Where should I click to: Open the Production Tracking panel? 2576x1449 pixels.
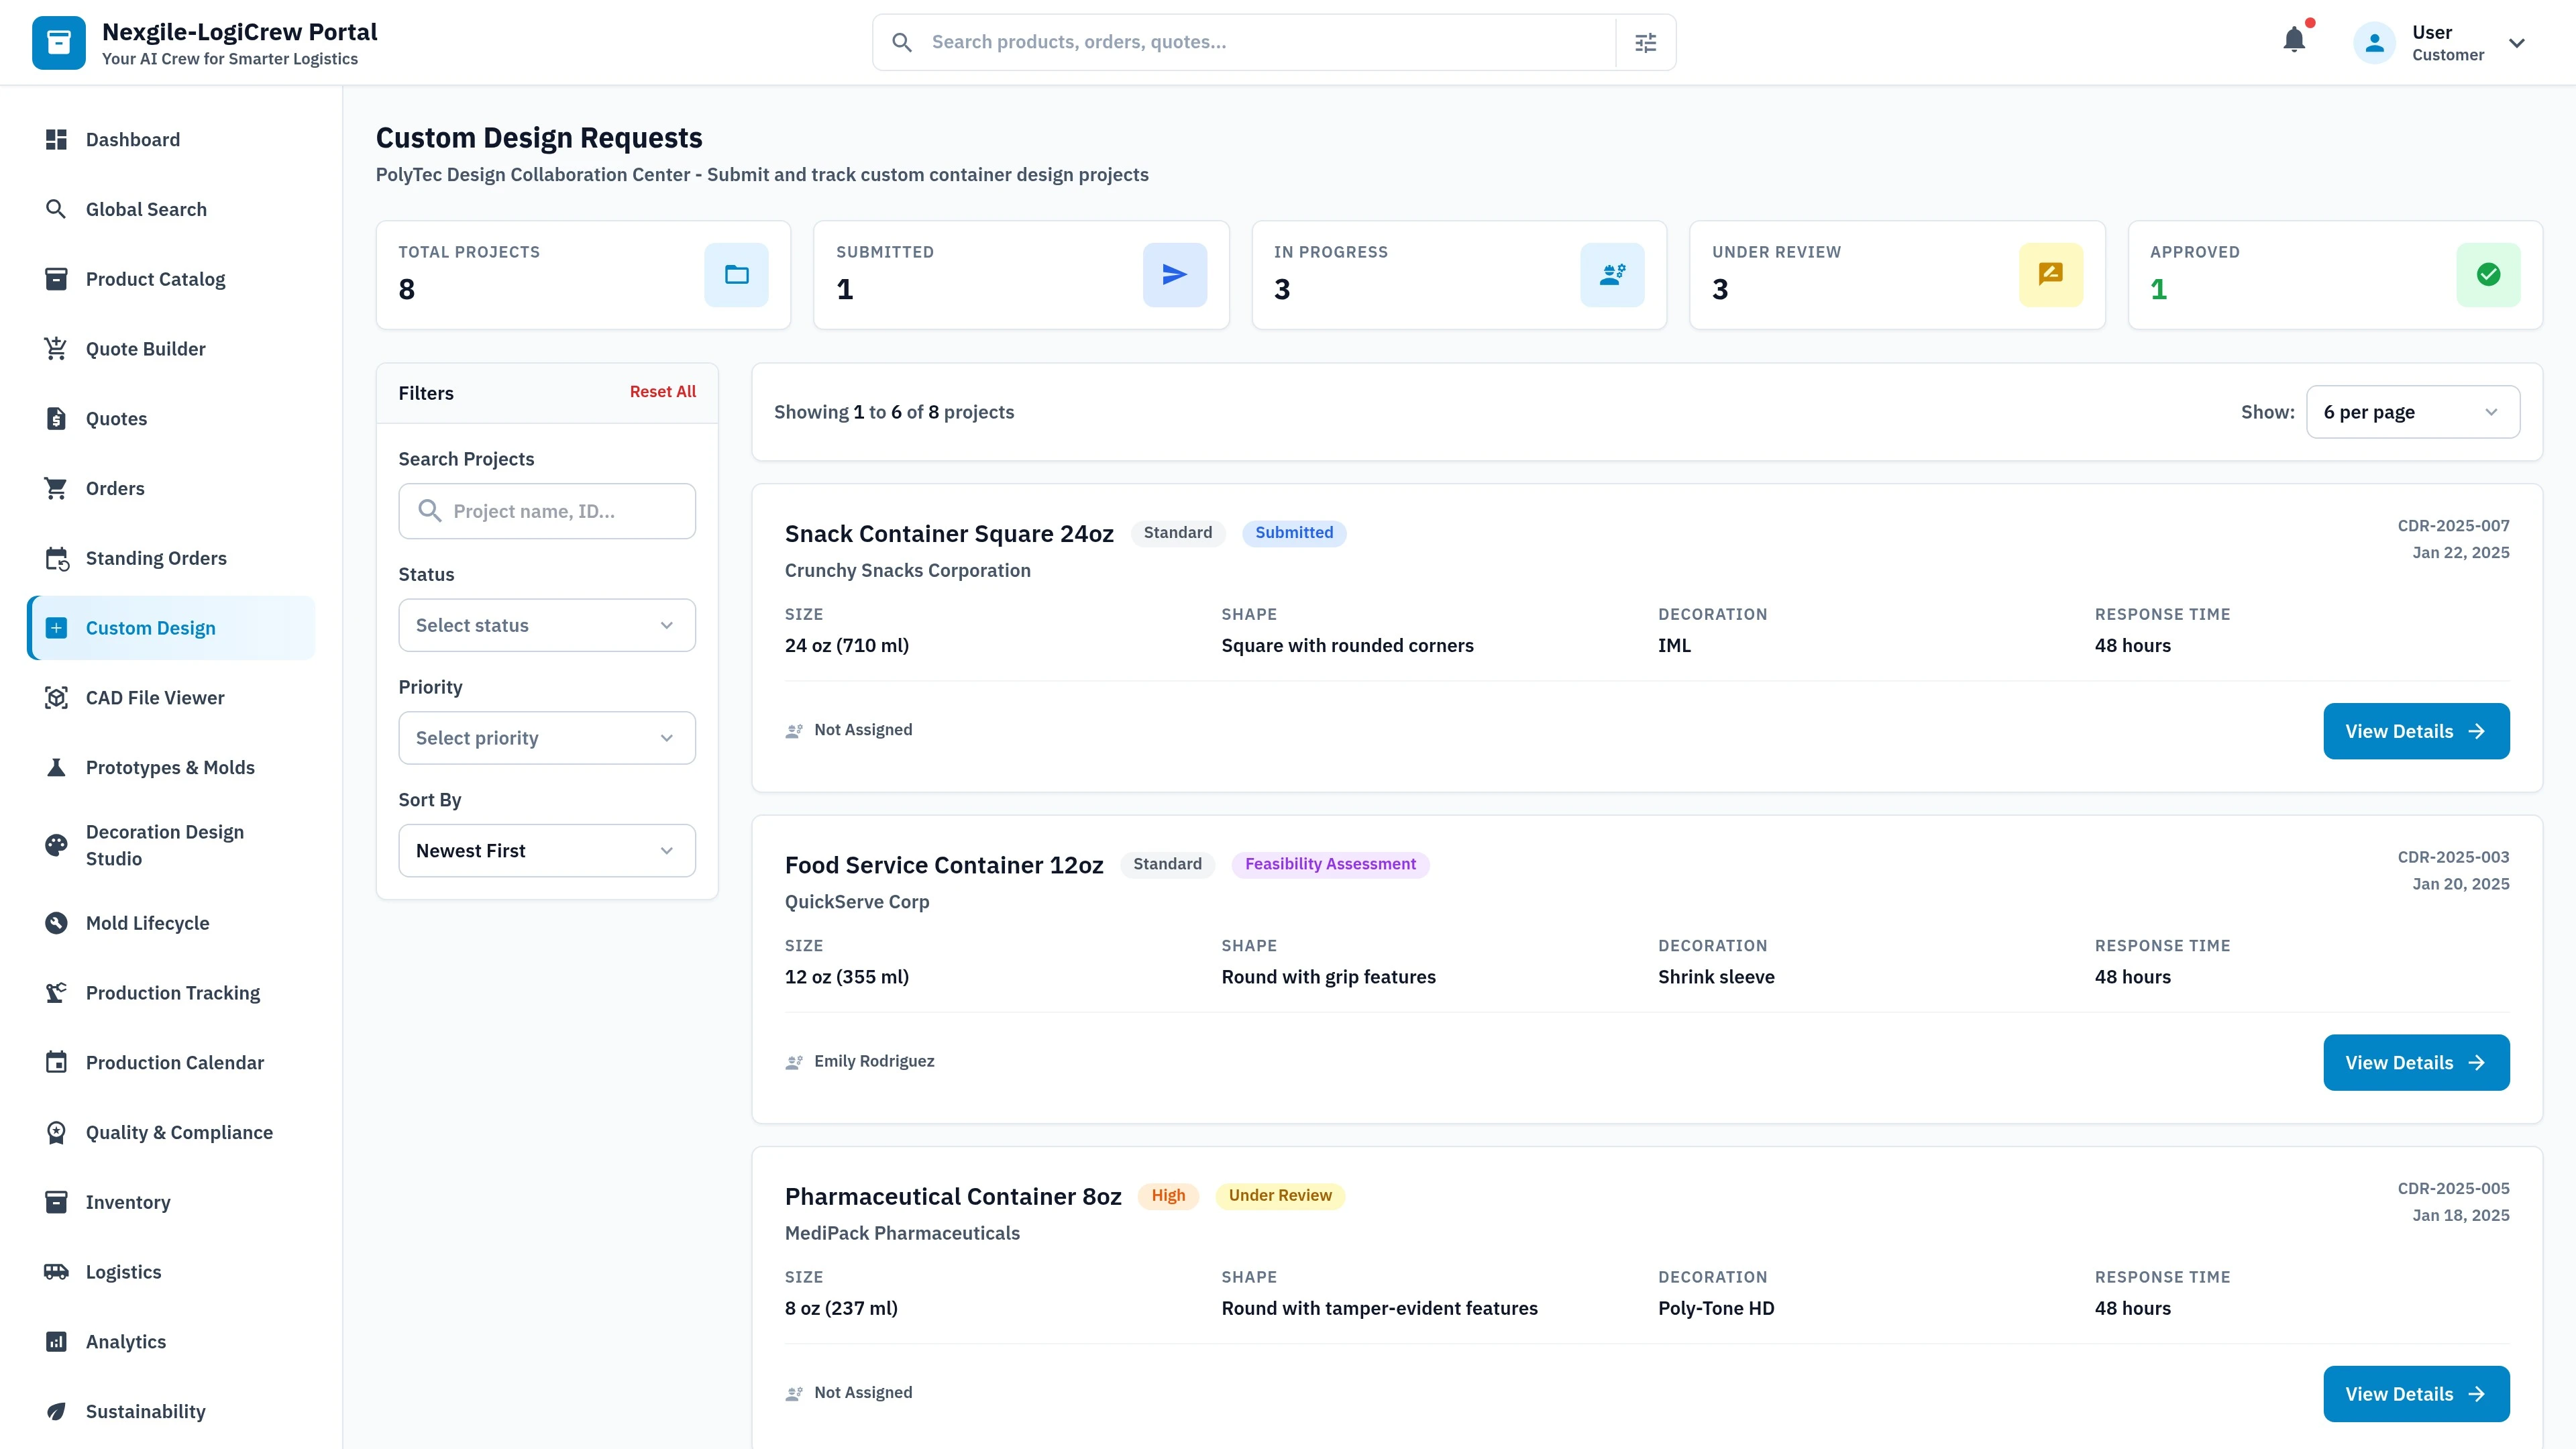(172, 992)
